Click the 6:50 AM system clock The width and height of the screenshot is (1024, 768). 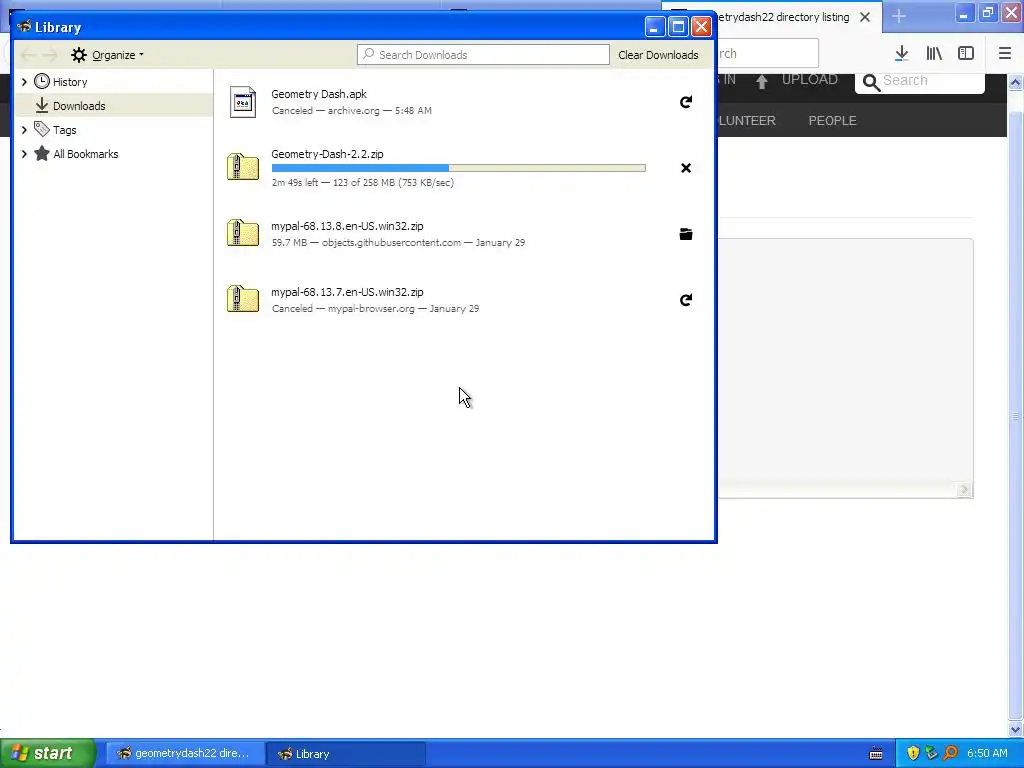987,754
